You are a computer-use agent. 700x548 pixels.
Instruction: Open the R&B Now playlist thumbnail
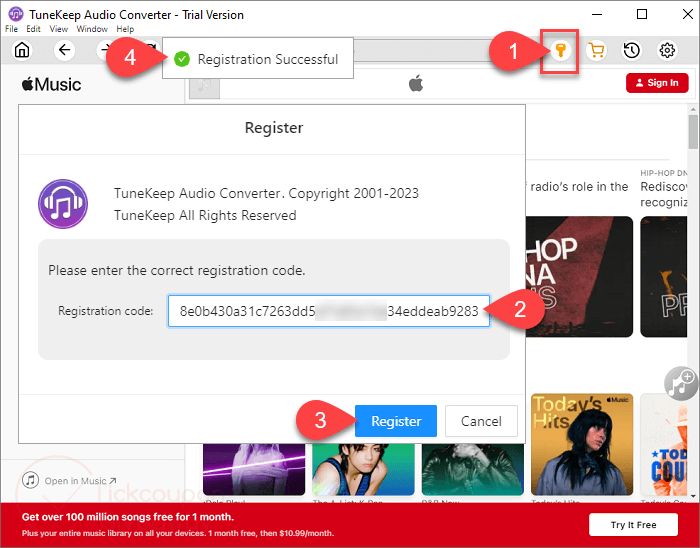(x=472, y=469)
